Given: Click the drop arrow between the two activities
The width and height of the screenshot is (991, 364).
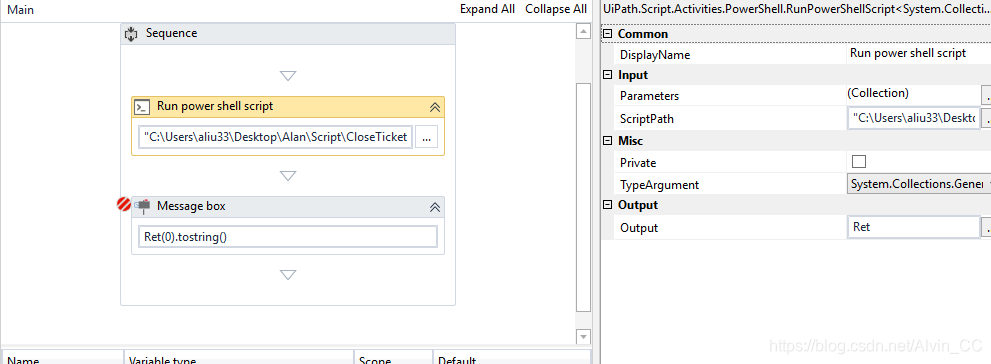Looking at the screenshot, I should coord(288,176).
